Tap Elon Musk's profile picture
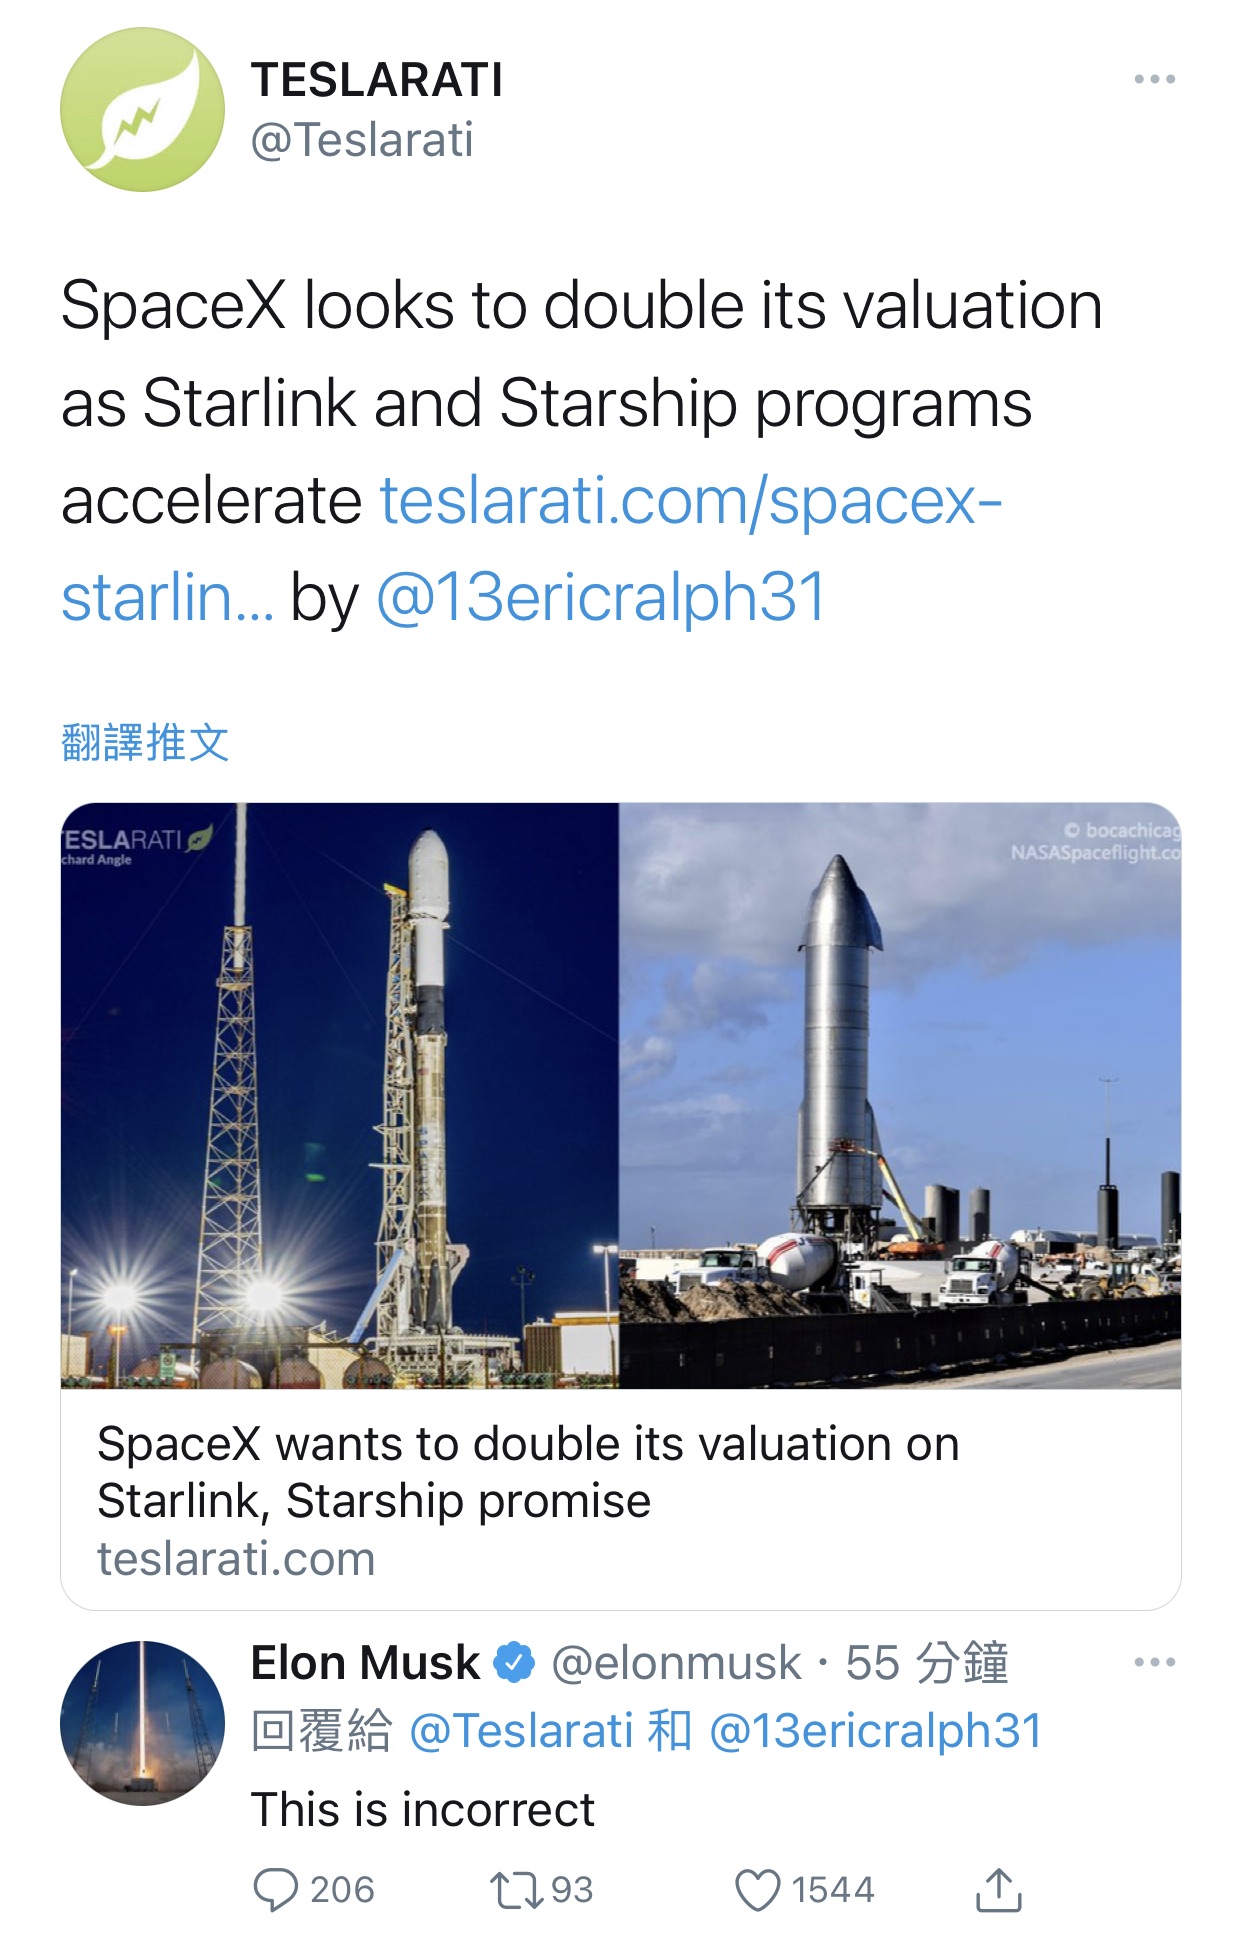 click(142, 1722)
